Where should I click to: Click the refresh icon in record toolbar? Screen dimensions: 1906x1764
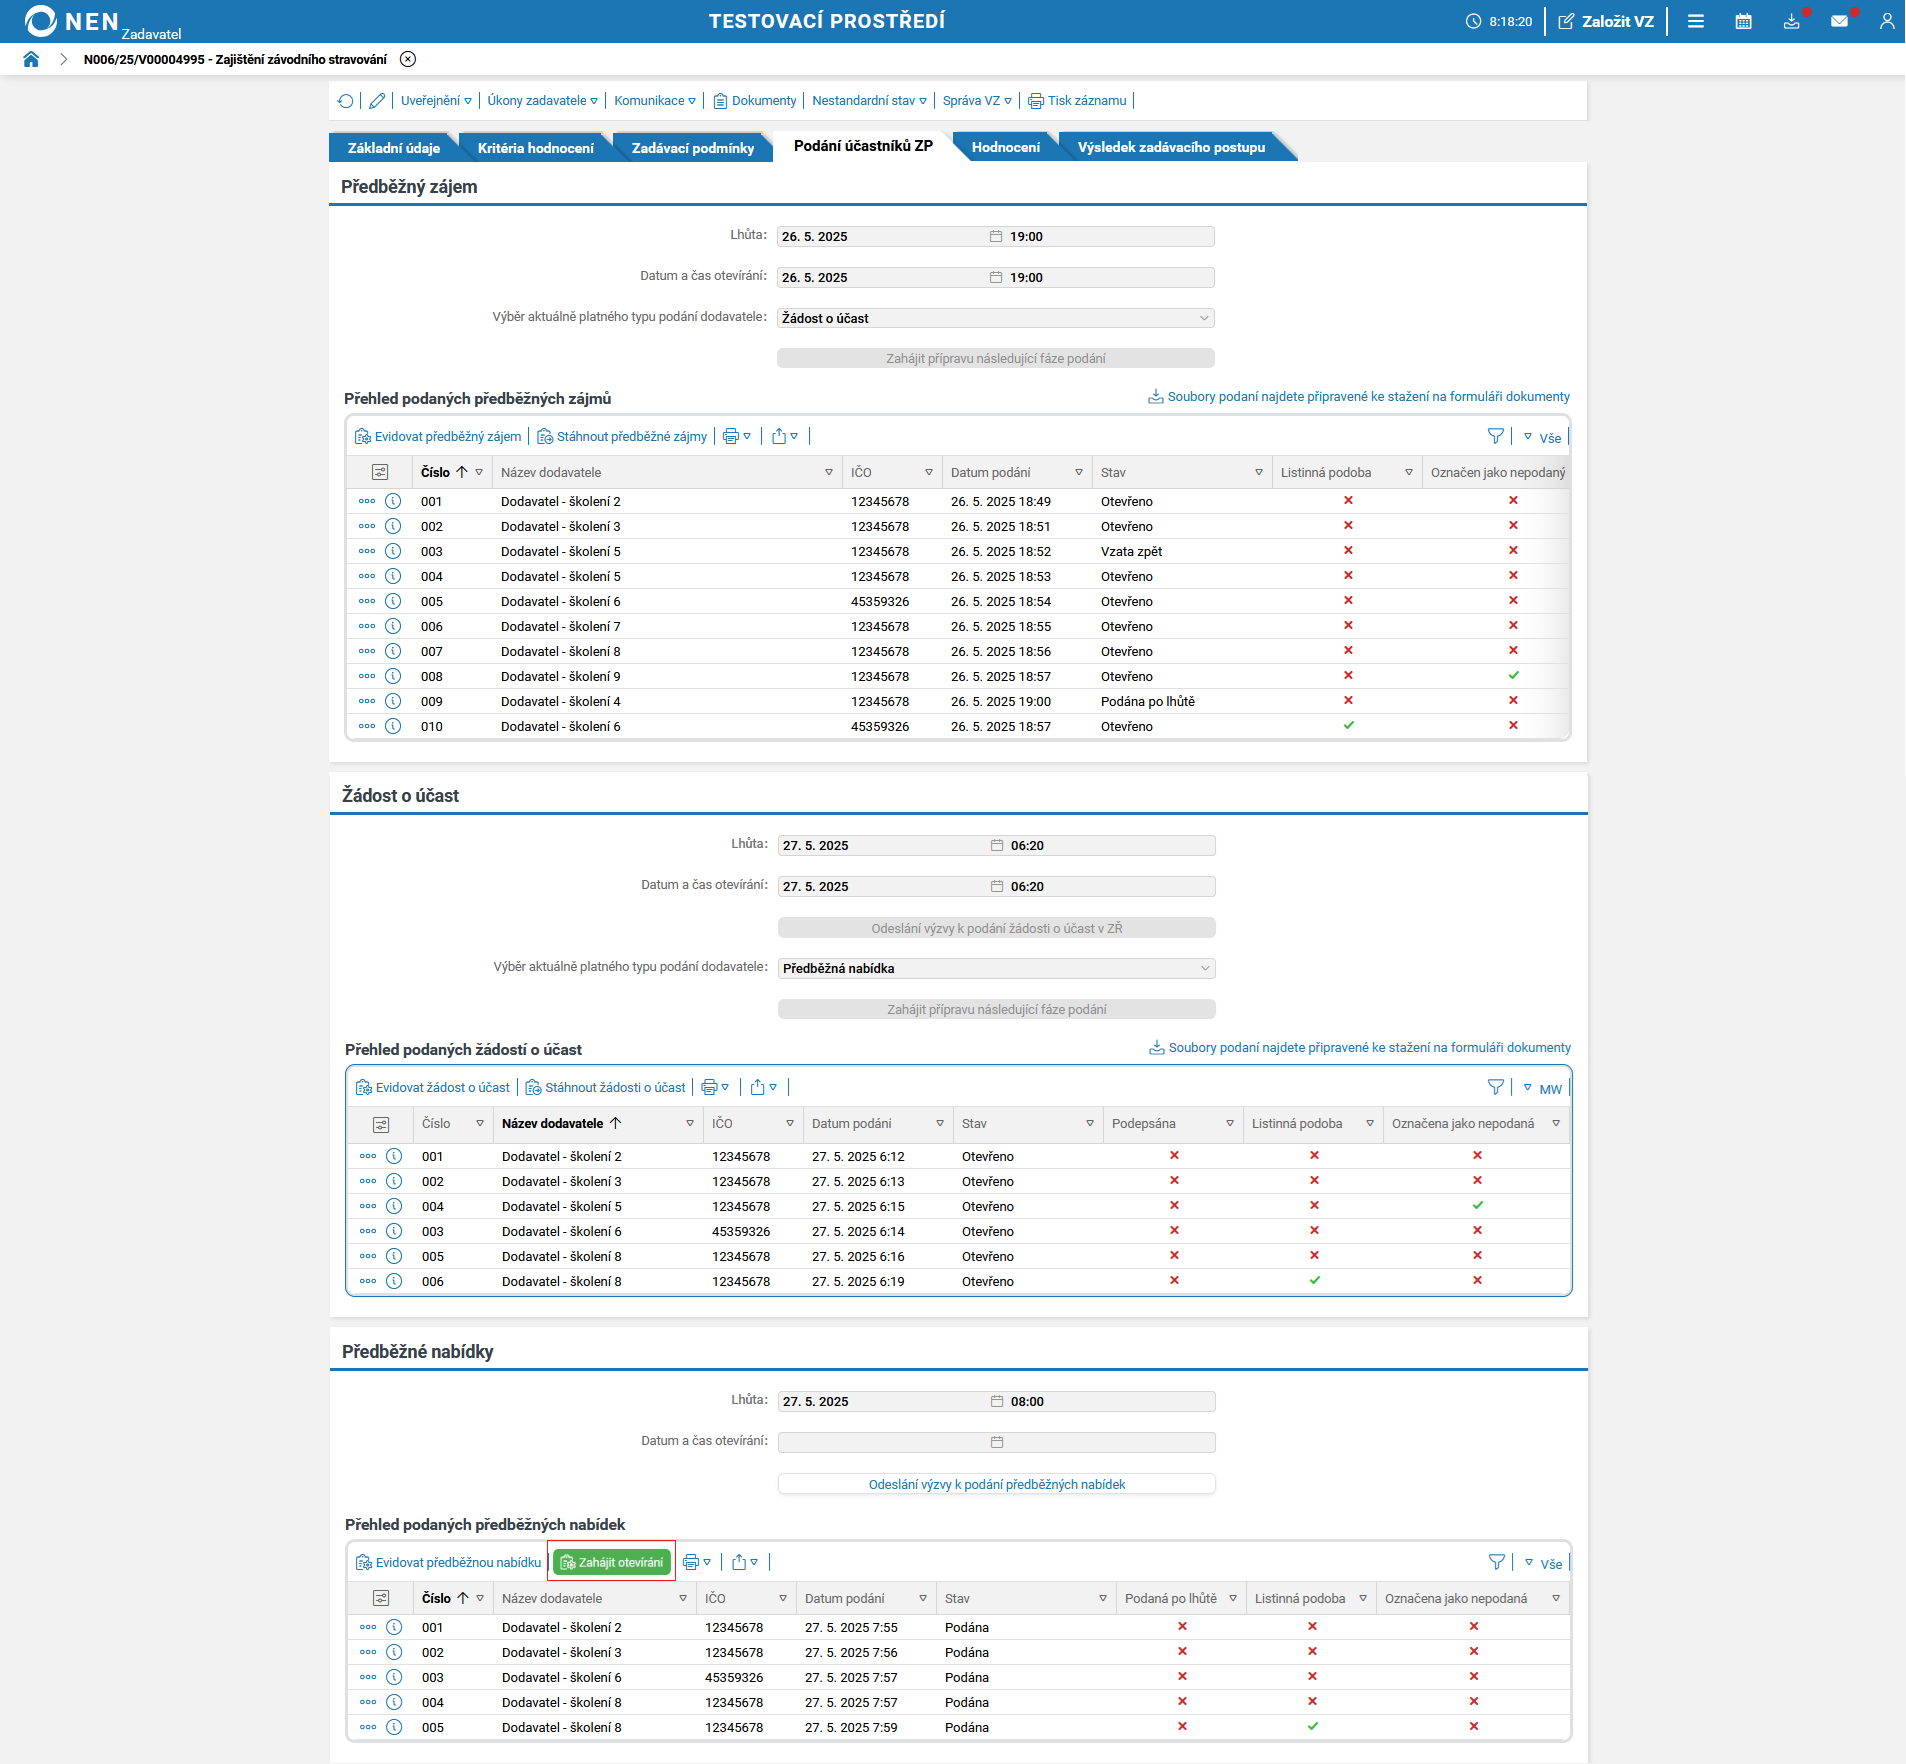[x=346, y=101]
